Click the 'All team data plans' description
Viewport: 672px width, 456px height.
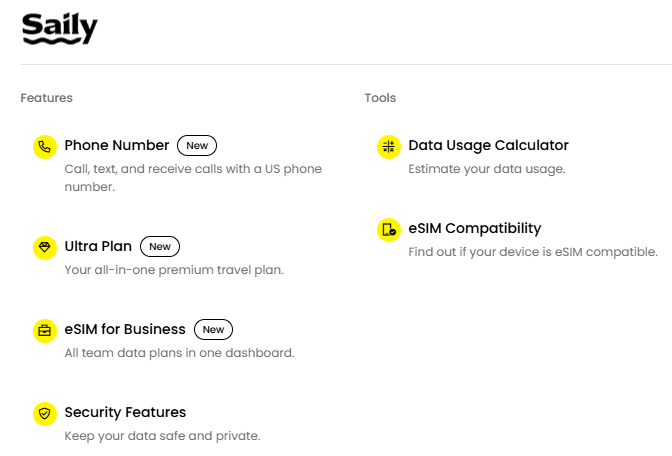coord(180,353)
